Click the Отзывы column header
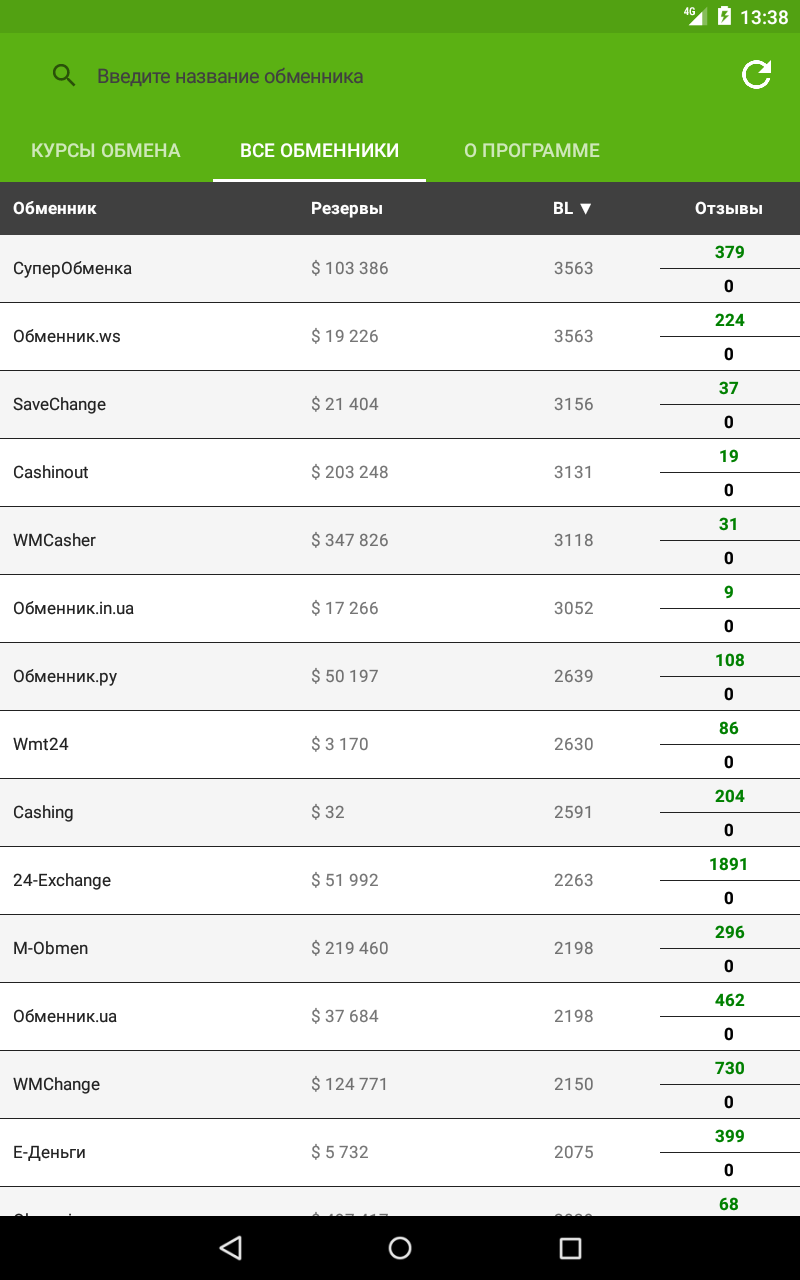Screen dimensions: 800x1280 (x=729, y=208)
